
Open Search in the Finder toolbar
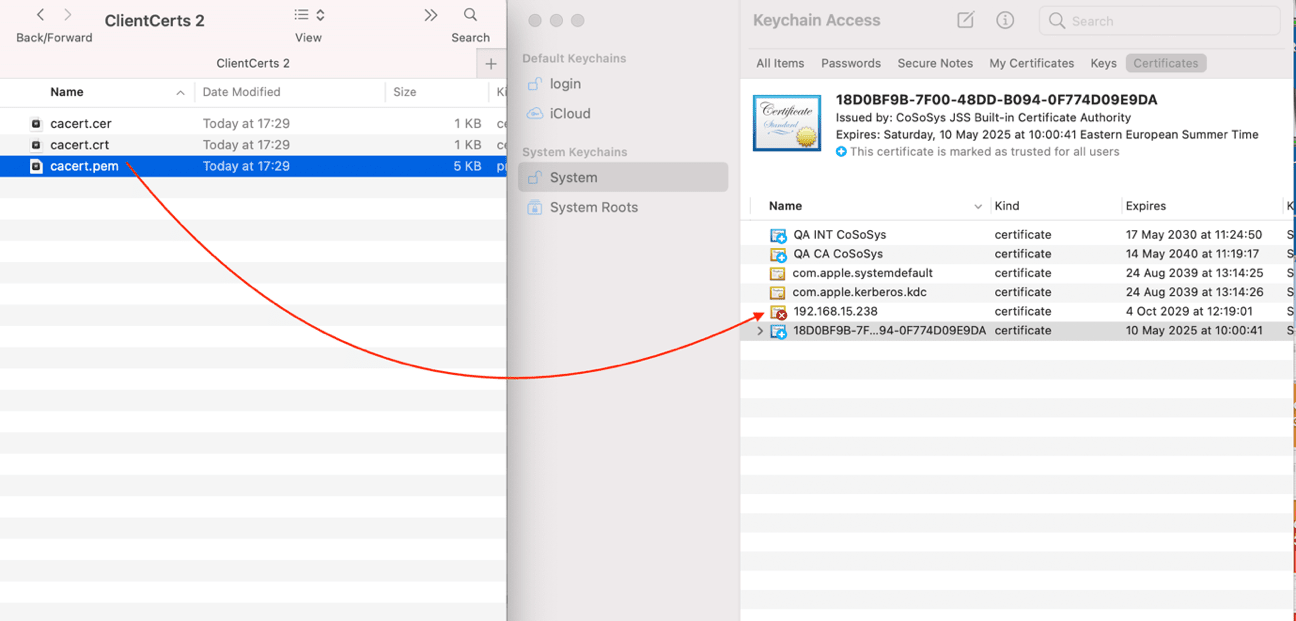point(470,15)
